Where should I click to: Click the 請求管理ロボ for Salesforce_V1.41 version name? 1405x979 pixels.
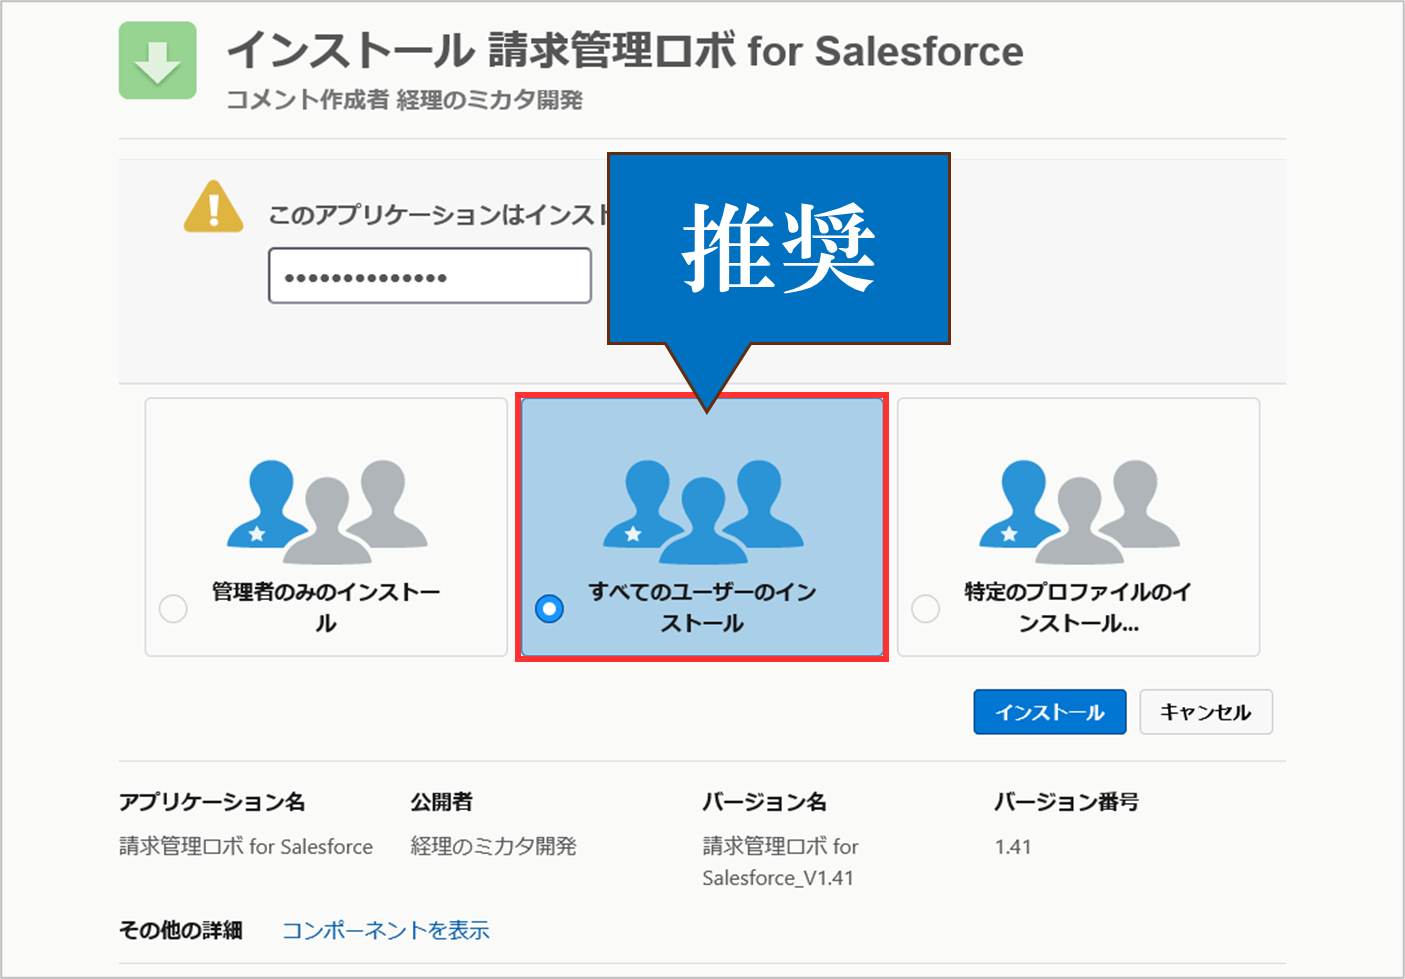779,862
